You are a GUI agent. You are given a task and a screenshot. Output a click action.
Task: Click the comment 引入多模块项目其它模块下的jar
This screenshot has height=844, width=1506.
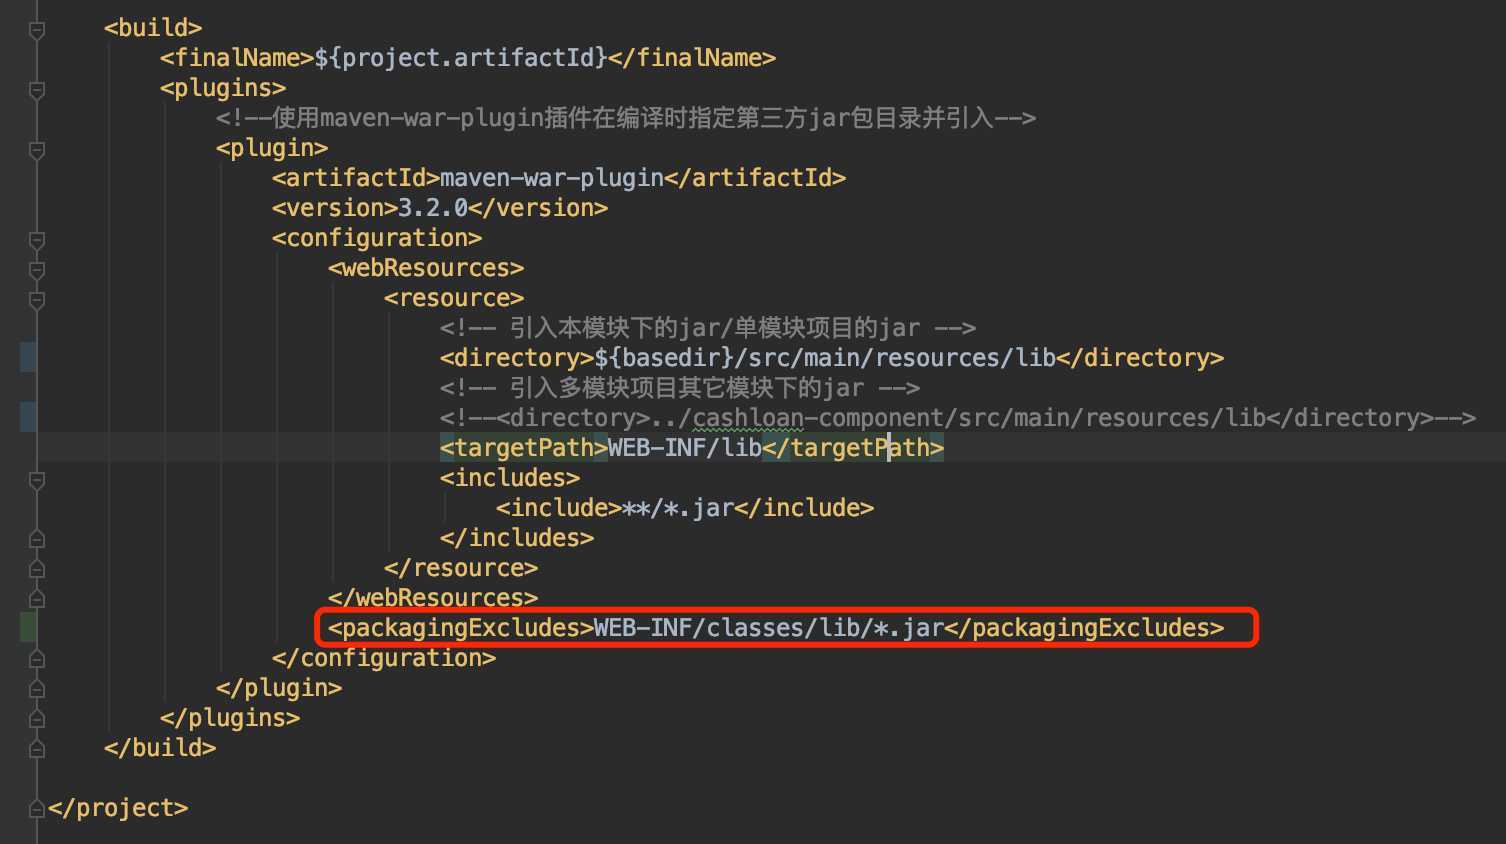[680, 388]
